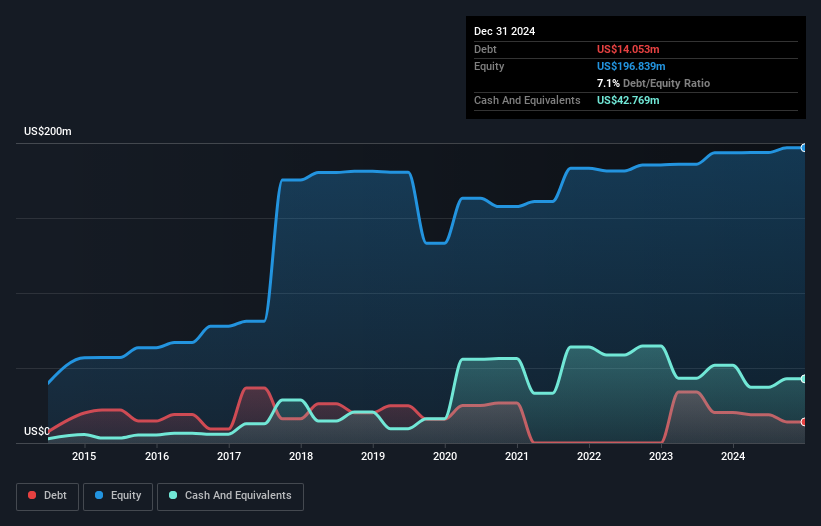Click the 2021 x-axis label
821x526 pixels.
coord(517,456)
